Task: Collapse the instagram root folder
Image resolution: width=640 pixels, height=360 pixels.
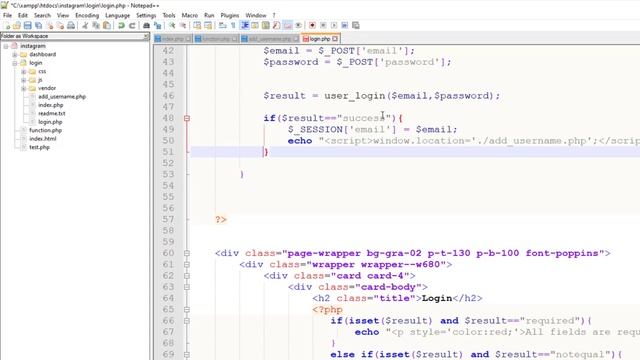Action: click(x=6, y=46)
